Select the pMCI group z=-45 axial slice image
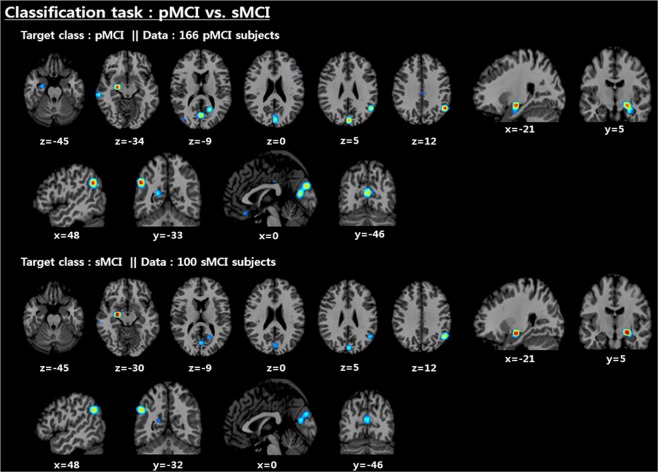 [x=53, y=91]
